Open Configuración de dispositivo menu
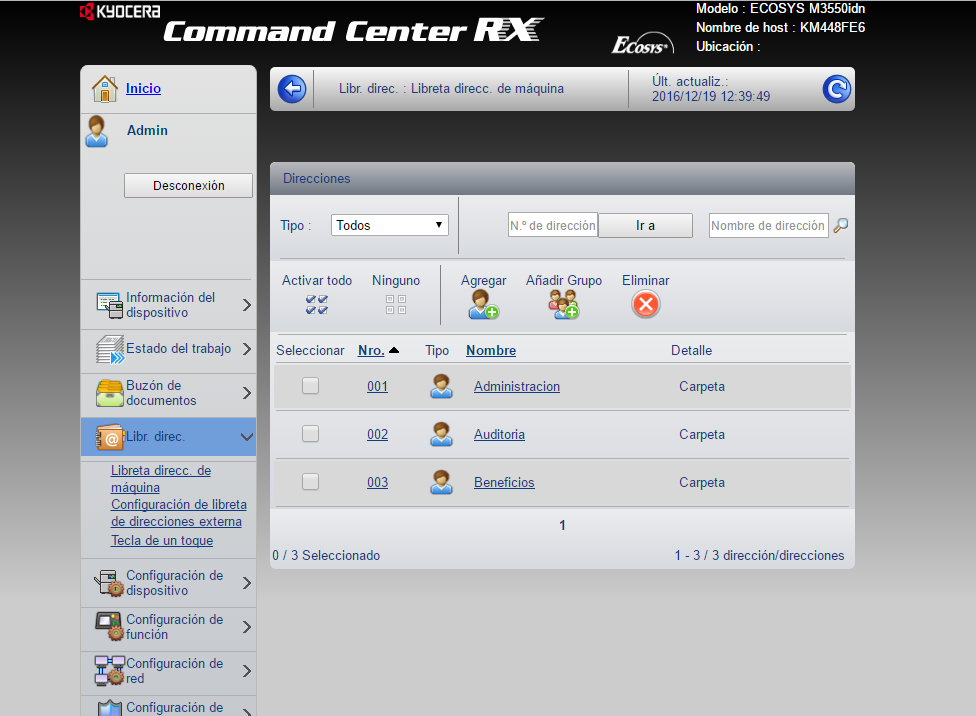This screenshot has height=716, width=976. (x=168, y=583)
